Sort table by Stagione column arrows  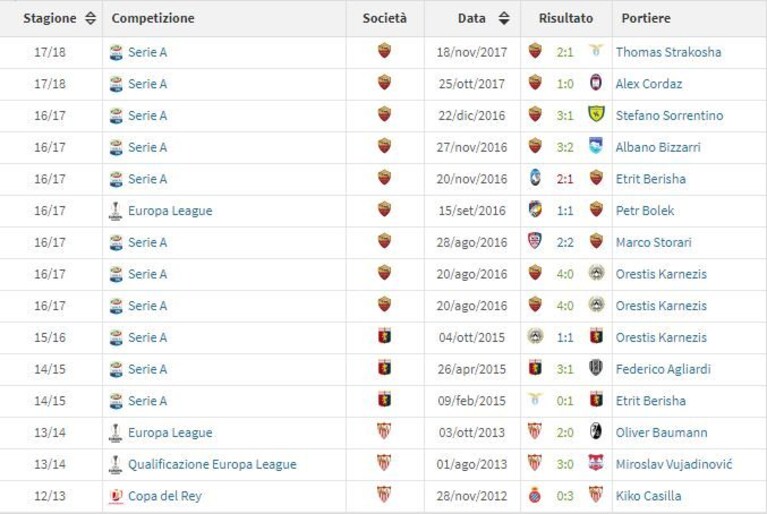(x=90, y=18)
